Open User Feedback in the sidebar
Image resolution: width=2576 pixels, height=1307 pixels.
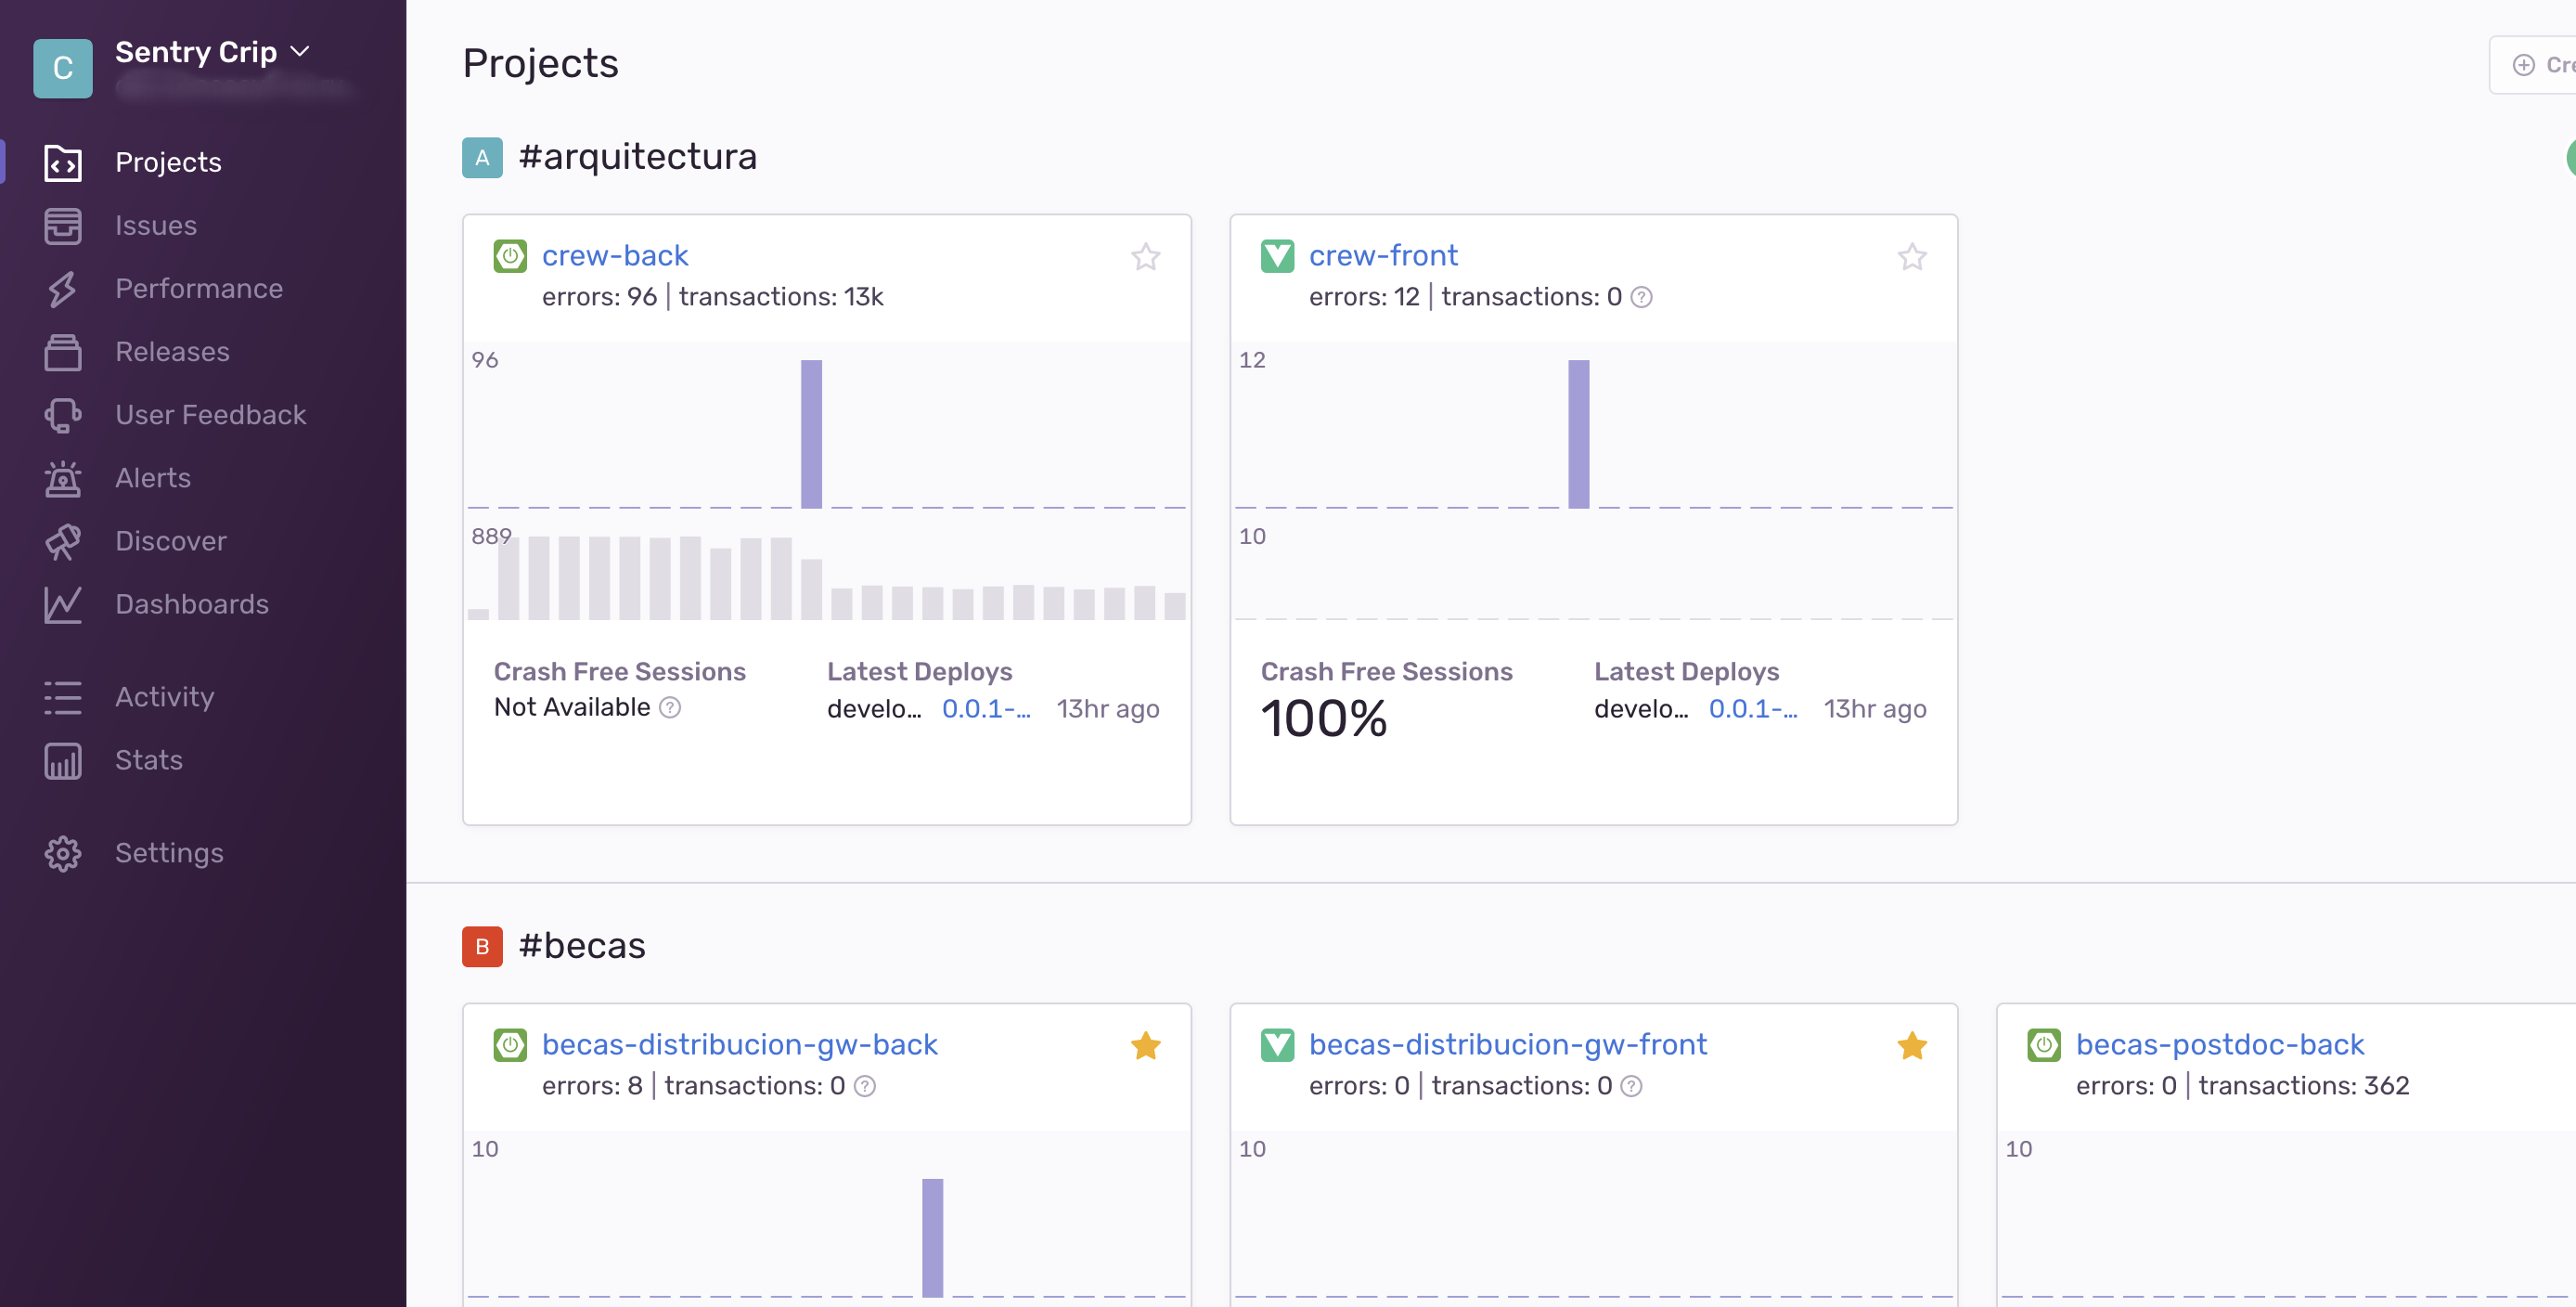point(210,414)
